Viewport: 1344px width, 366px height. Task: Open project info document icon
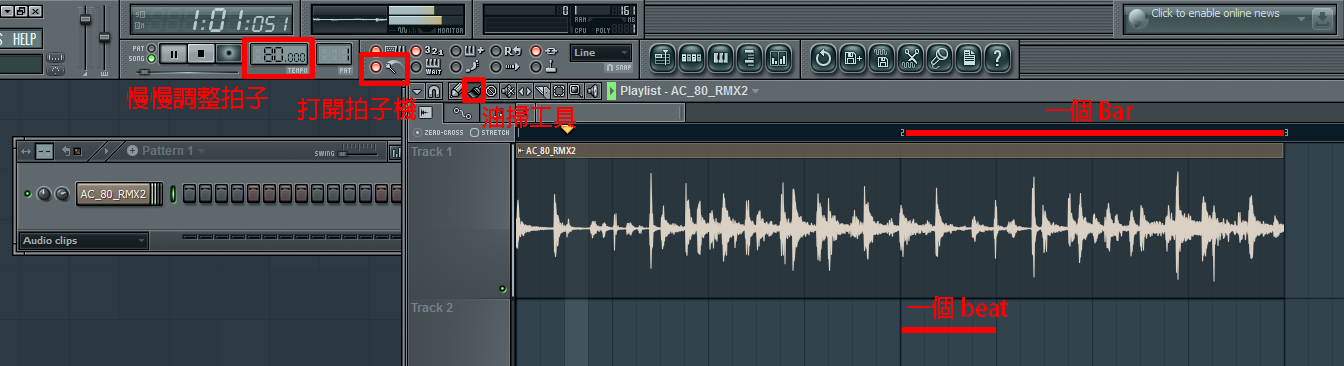pyautogui.click(x=968, y=58)
